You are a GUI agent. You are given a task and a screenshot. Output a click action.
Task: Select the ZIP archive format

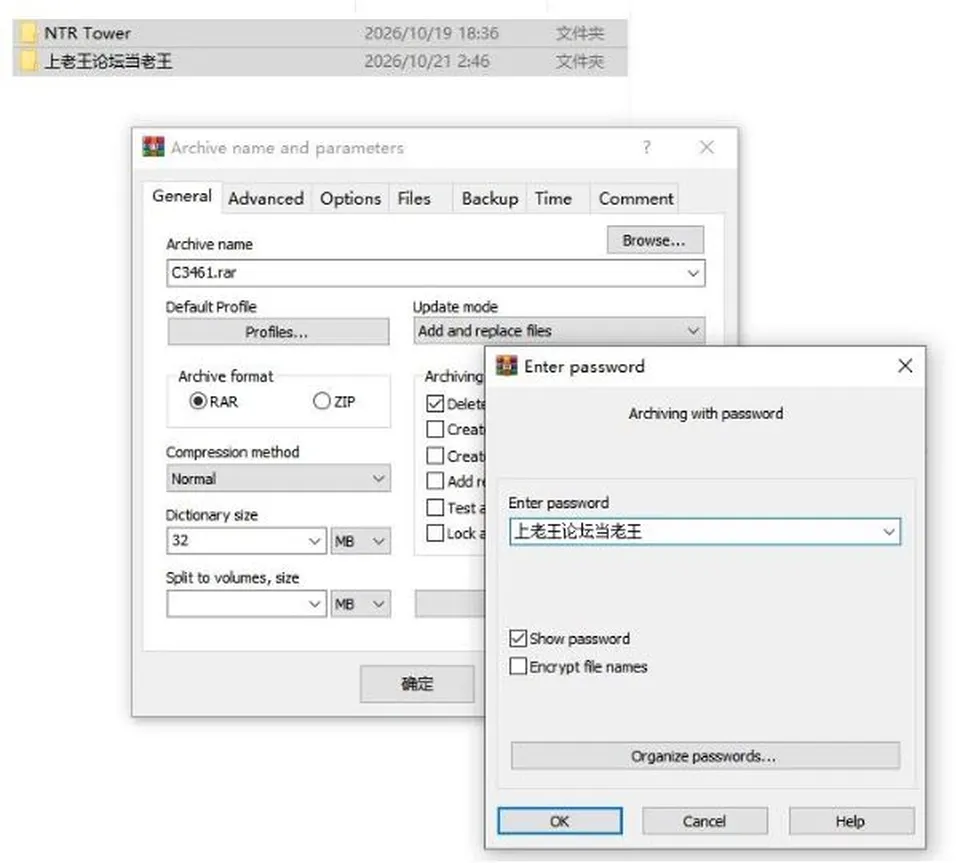point(321,401)
